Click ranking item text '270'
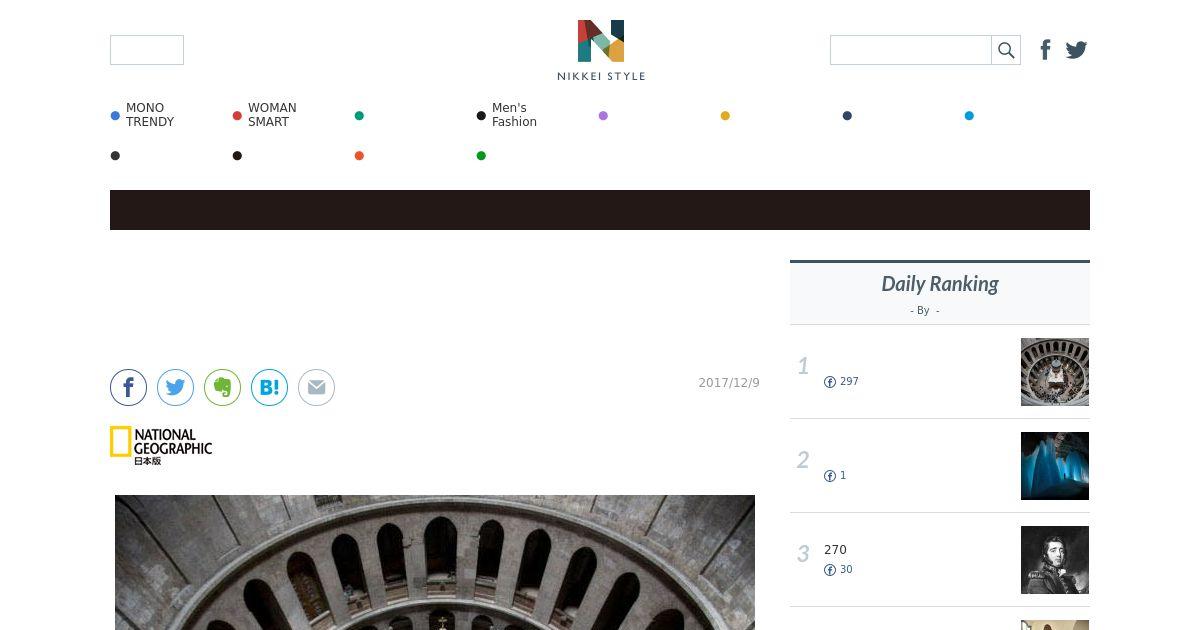The width and height of the screenshot is (1200, 630). [835, 550]
